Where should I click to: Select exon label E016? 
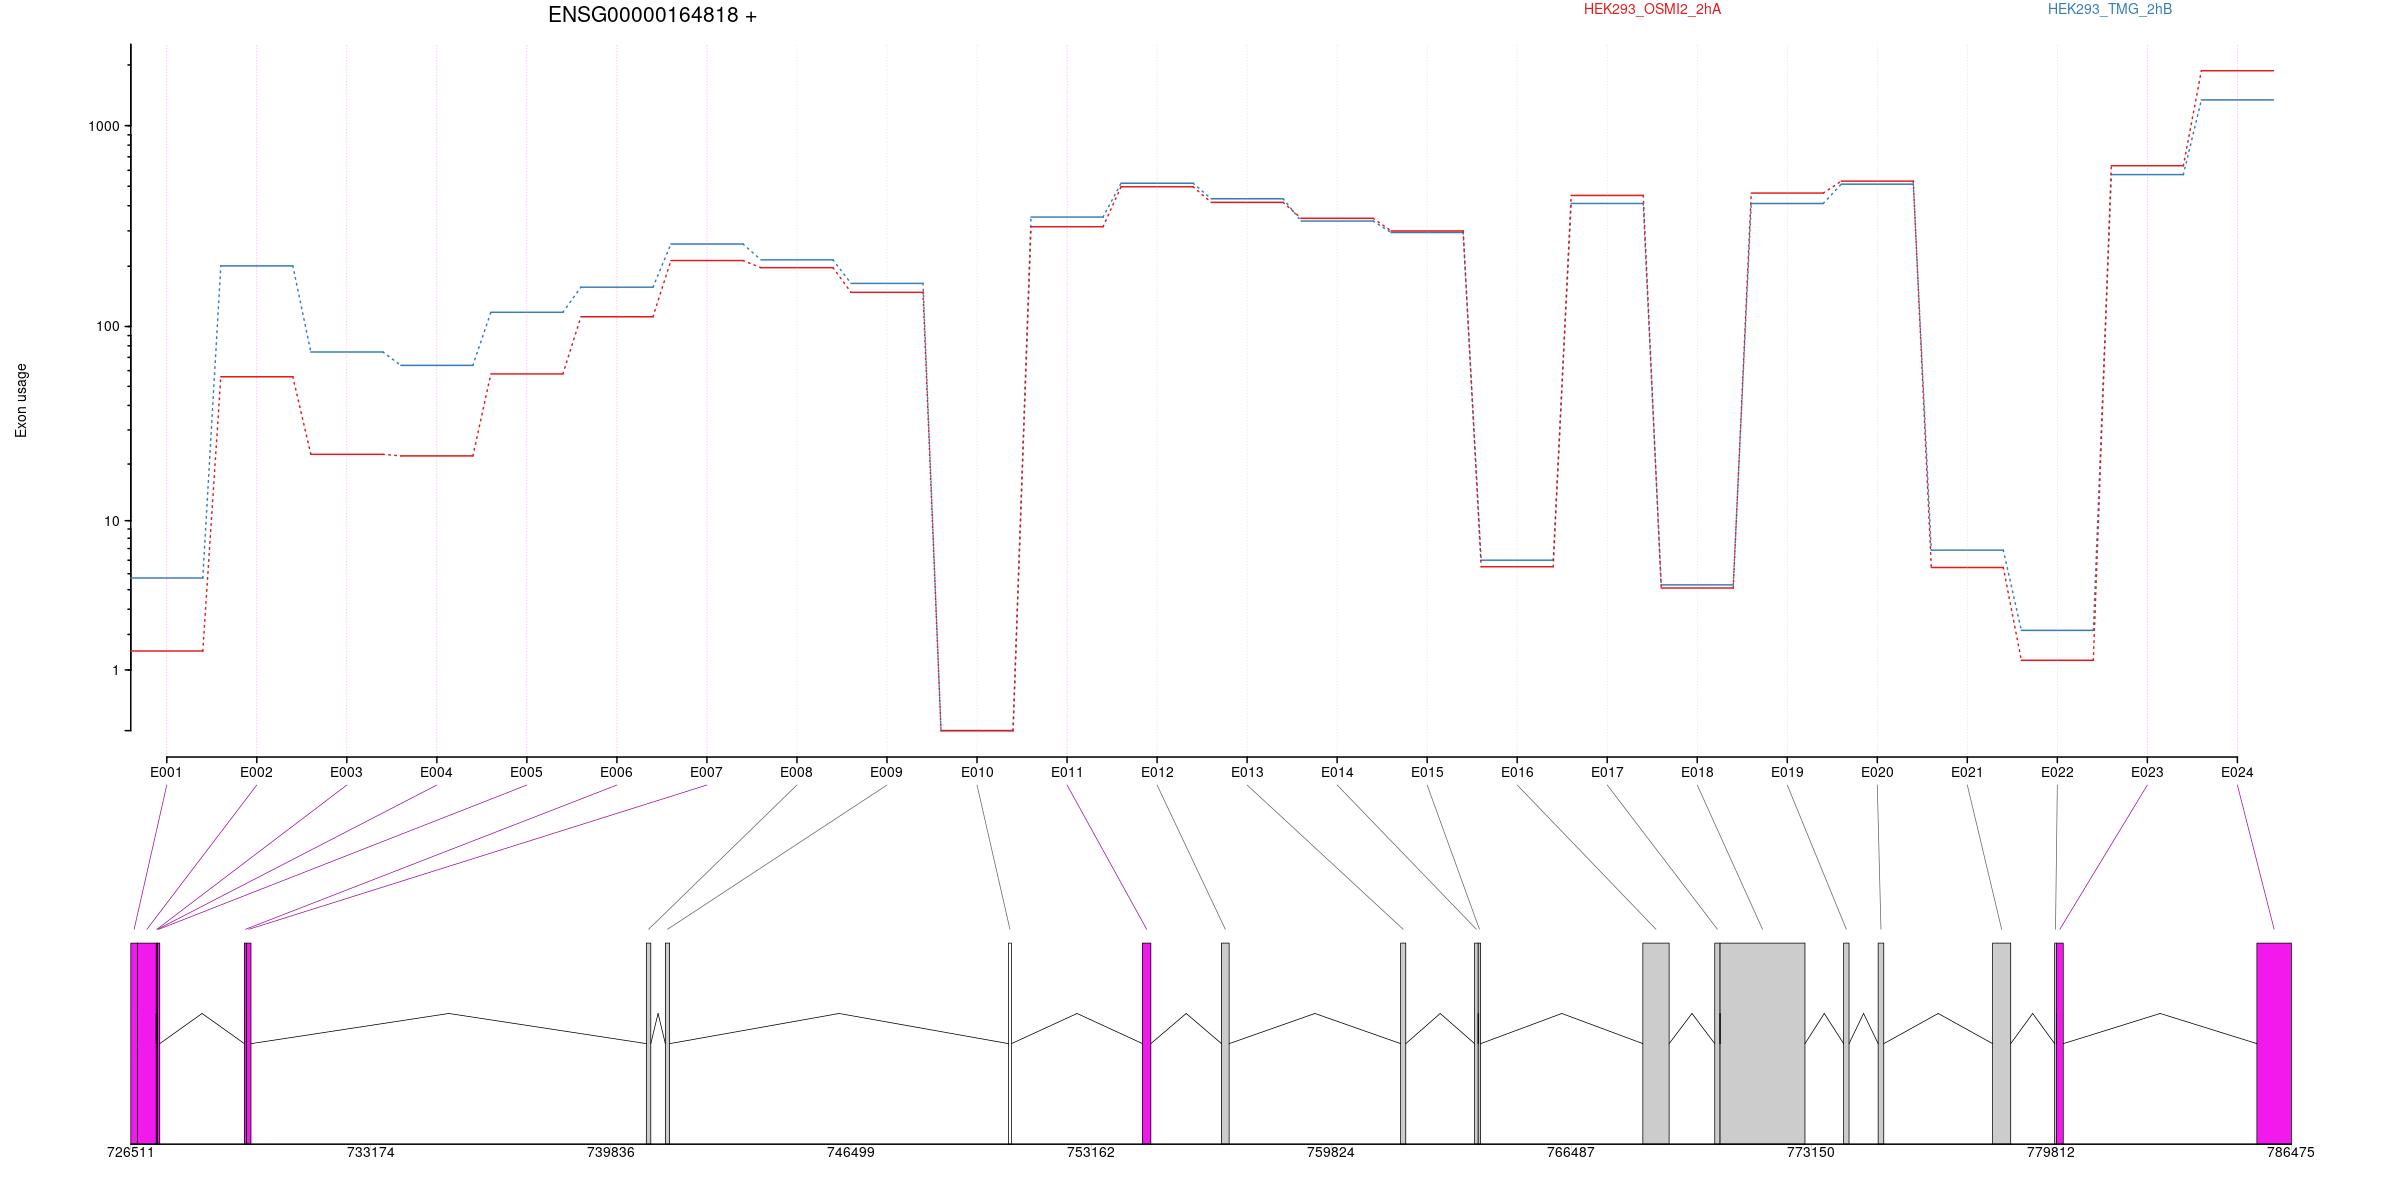[x=1517, y=772]
